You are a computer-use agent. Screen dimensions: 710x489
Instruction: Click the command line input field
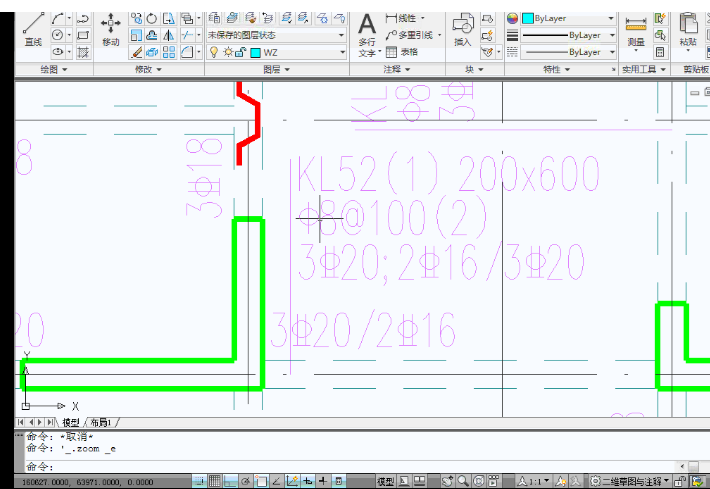coord(350,466)
